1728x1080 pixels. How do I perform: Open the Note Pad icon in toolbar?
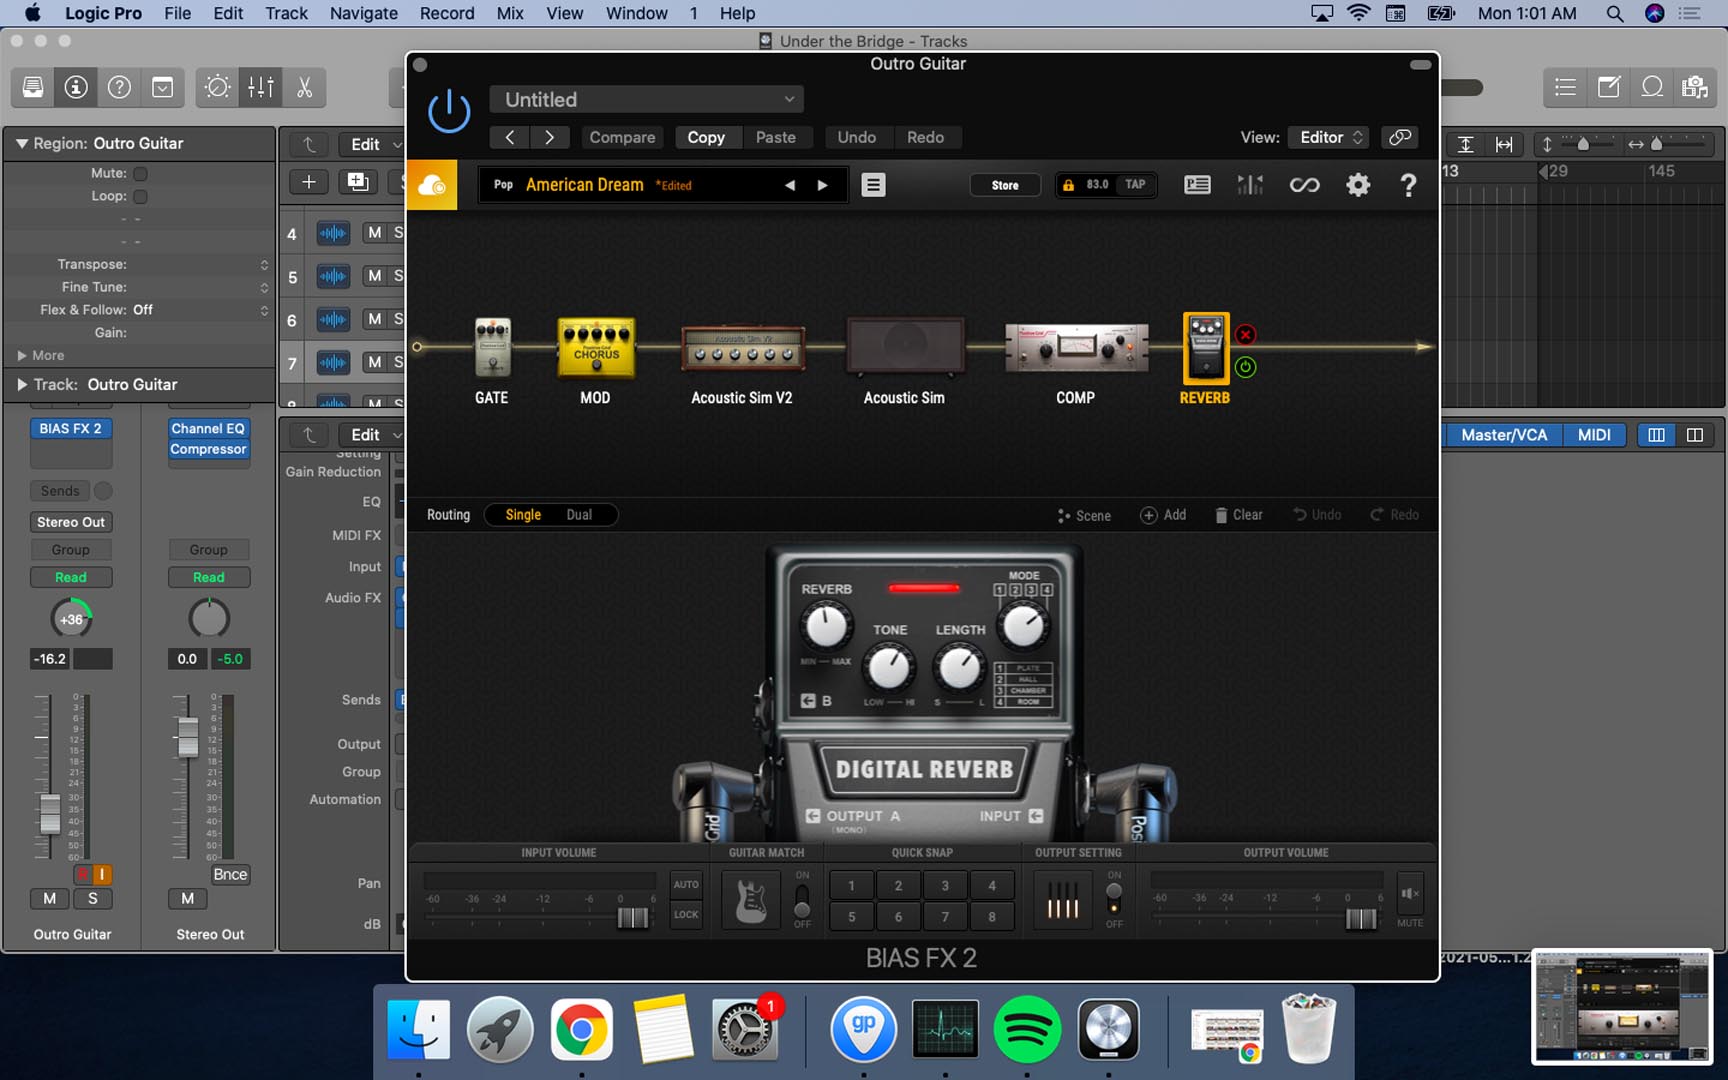(x=1609, y=87)
